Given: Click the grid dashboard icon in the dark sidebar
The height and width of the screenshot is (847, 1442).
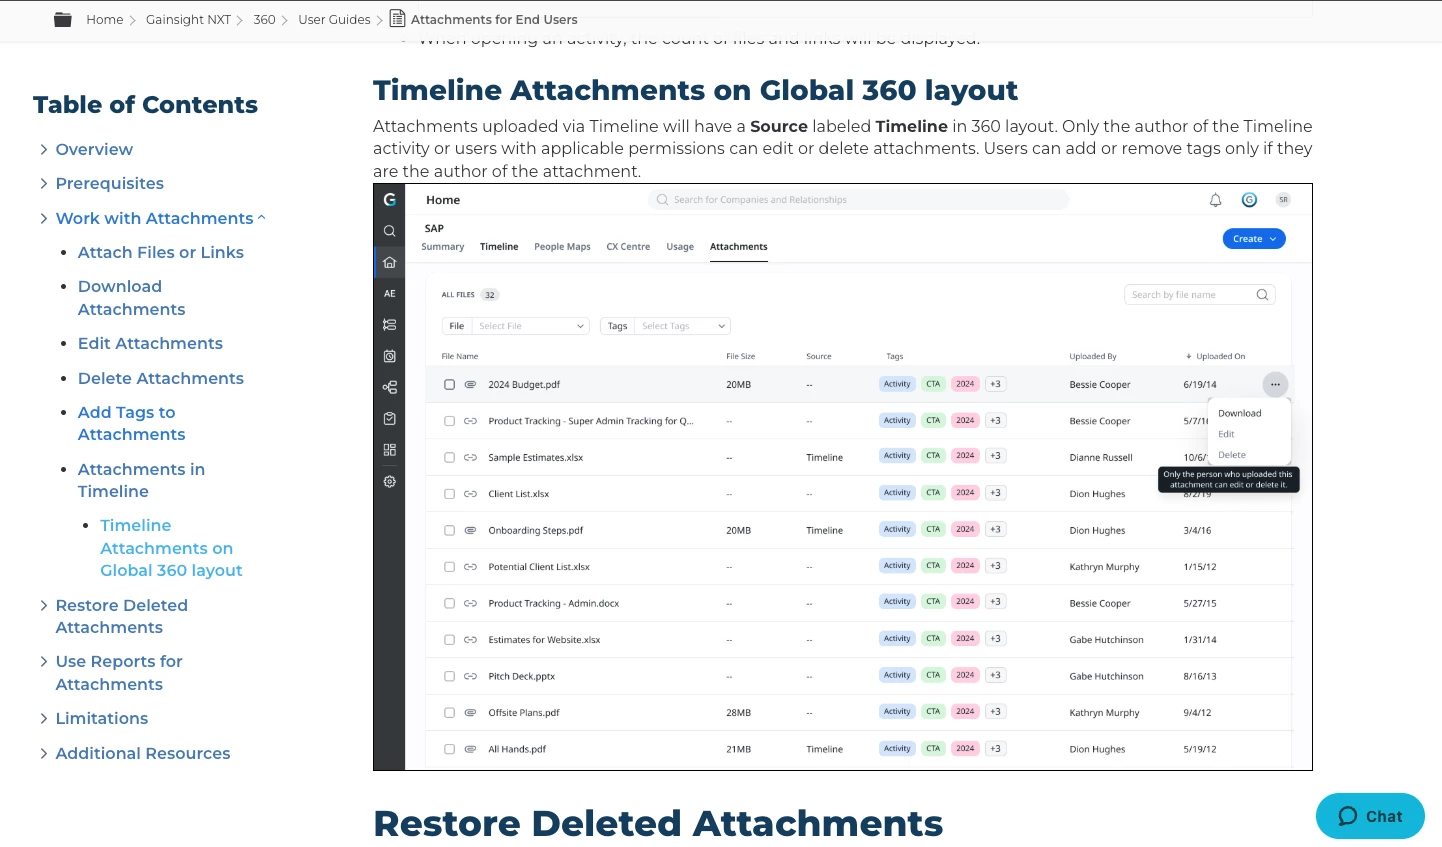Looking at the screenshot, I should [390, 450].
